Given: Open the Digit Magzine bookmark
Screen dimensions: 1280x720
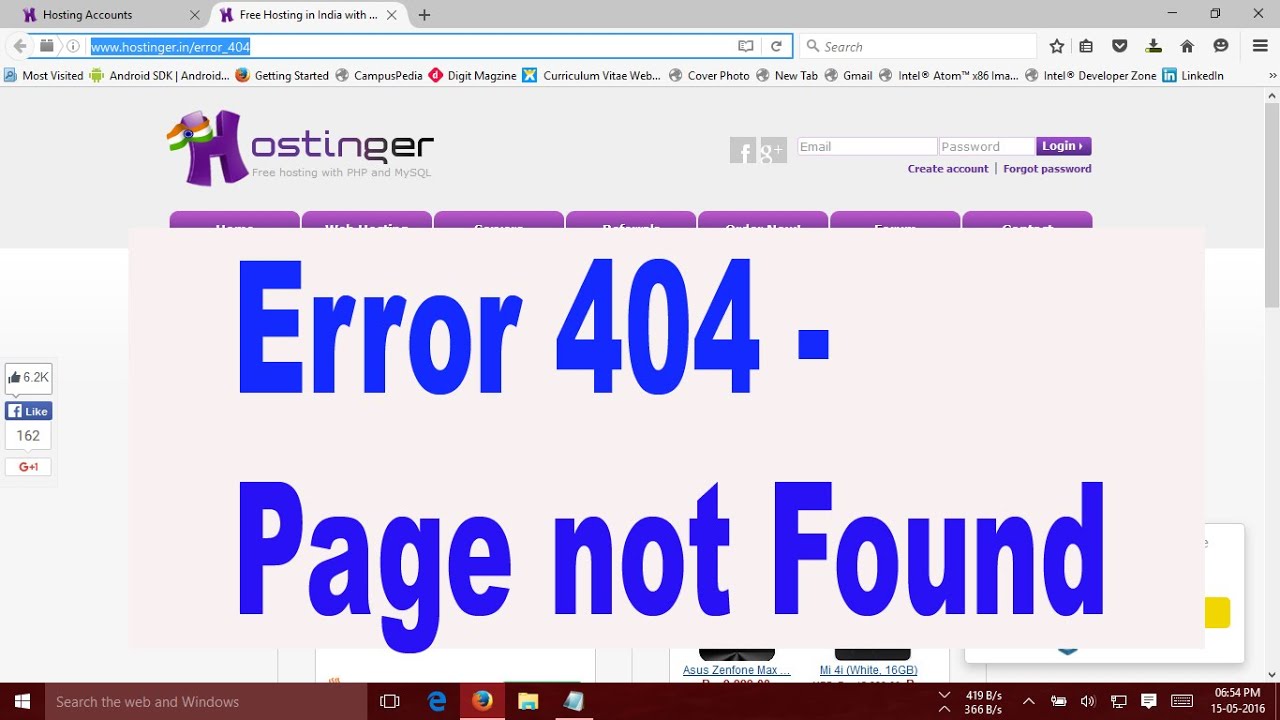Looking at the screenshot, I should point(472,75).
